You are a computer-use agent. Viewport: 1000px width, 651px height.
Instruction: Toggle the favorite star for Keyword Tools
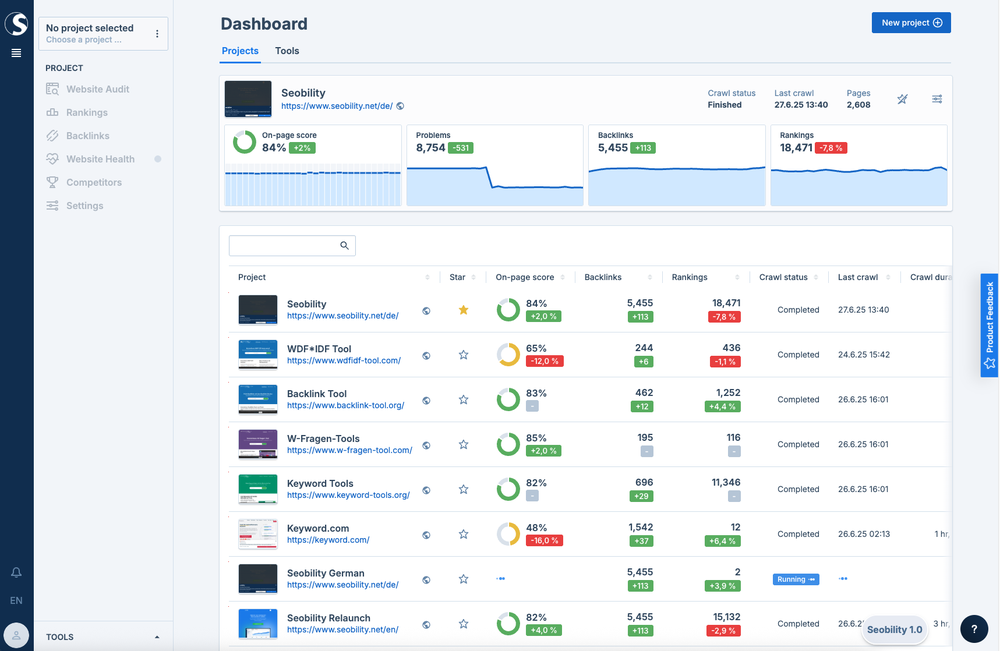coord(463,489)
